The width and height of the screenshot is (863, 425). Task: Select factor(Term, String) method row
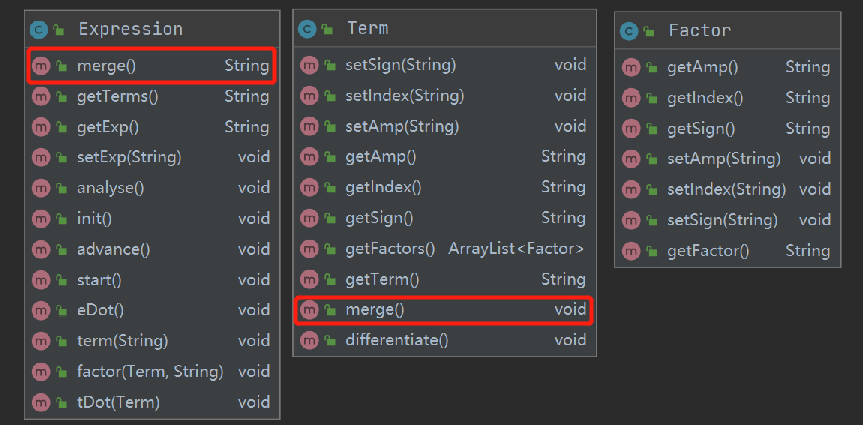click(149, 371)
